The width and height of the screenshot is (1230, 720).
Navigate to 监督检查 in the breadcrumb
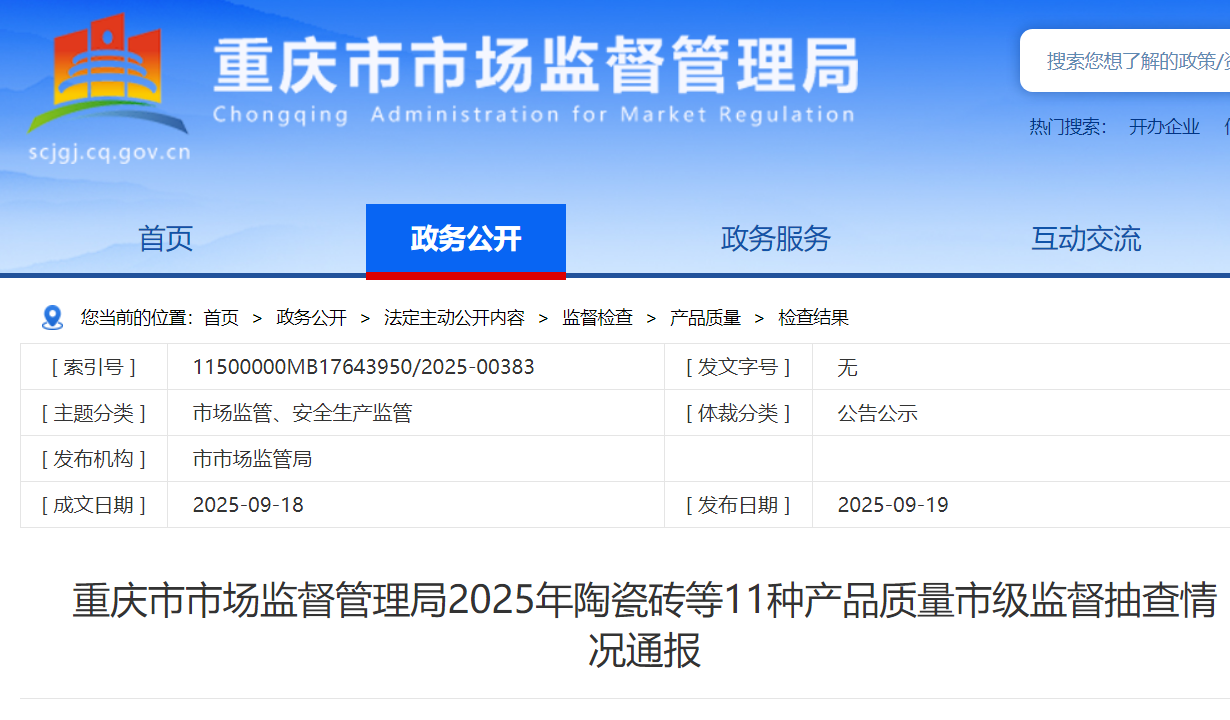click(597, 318)
